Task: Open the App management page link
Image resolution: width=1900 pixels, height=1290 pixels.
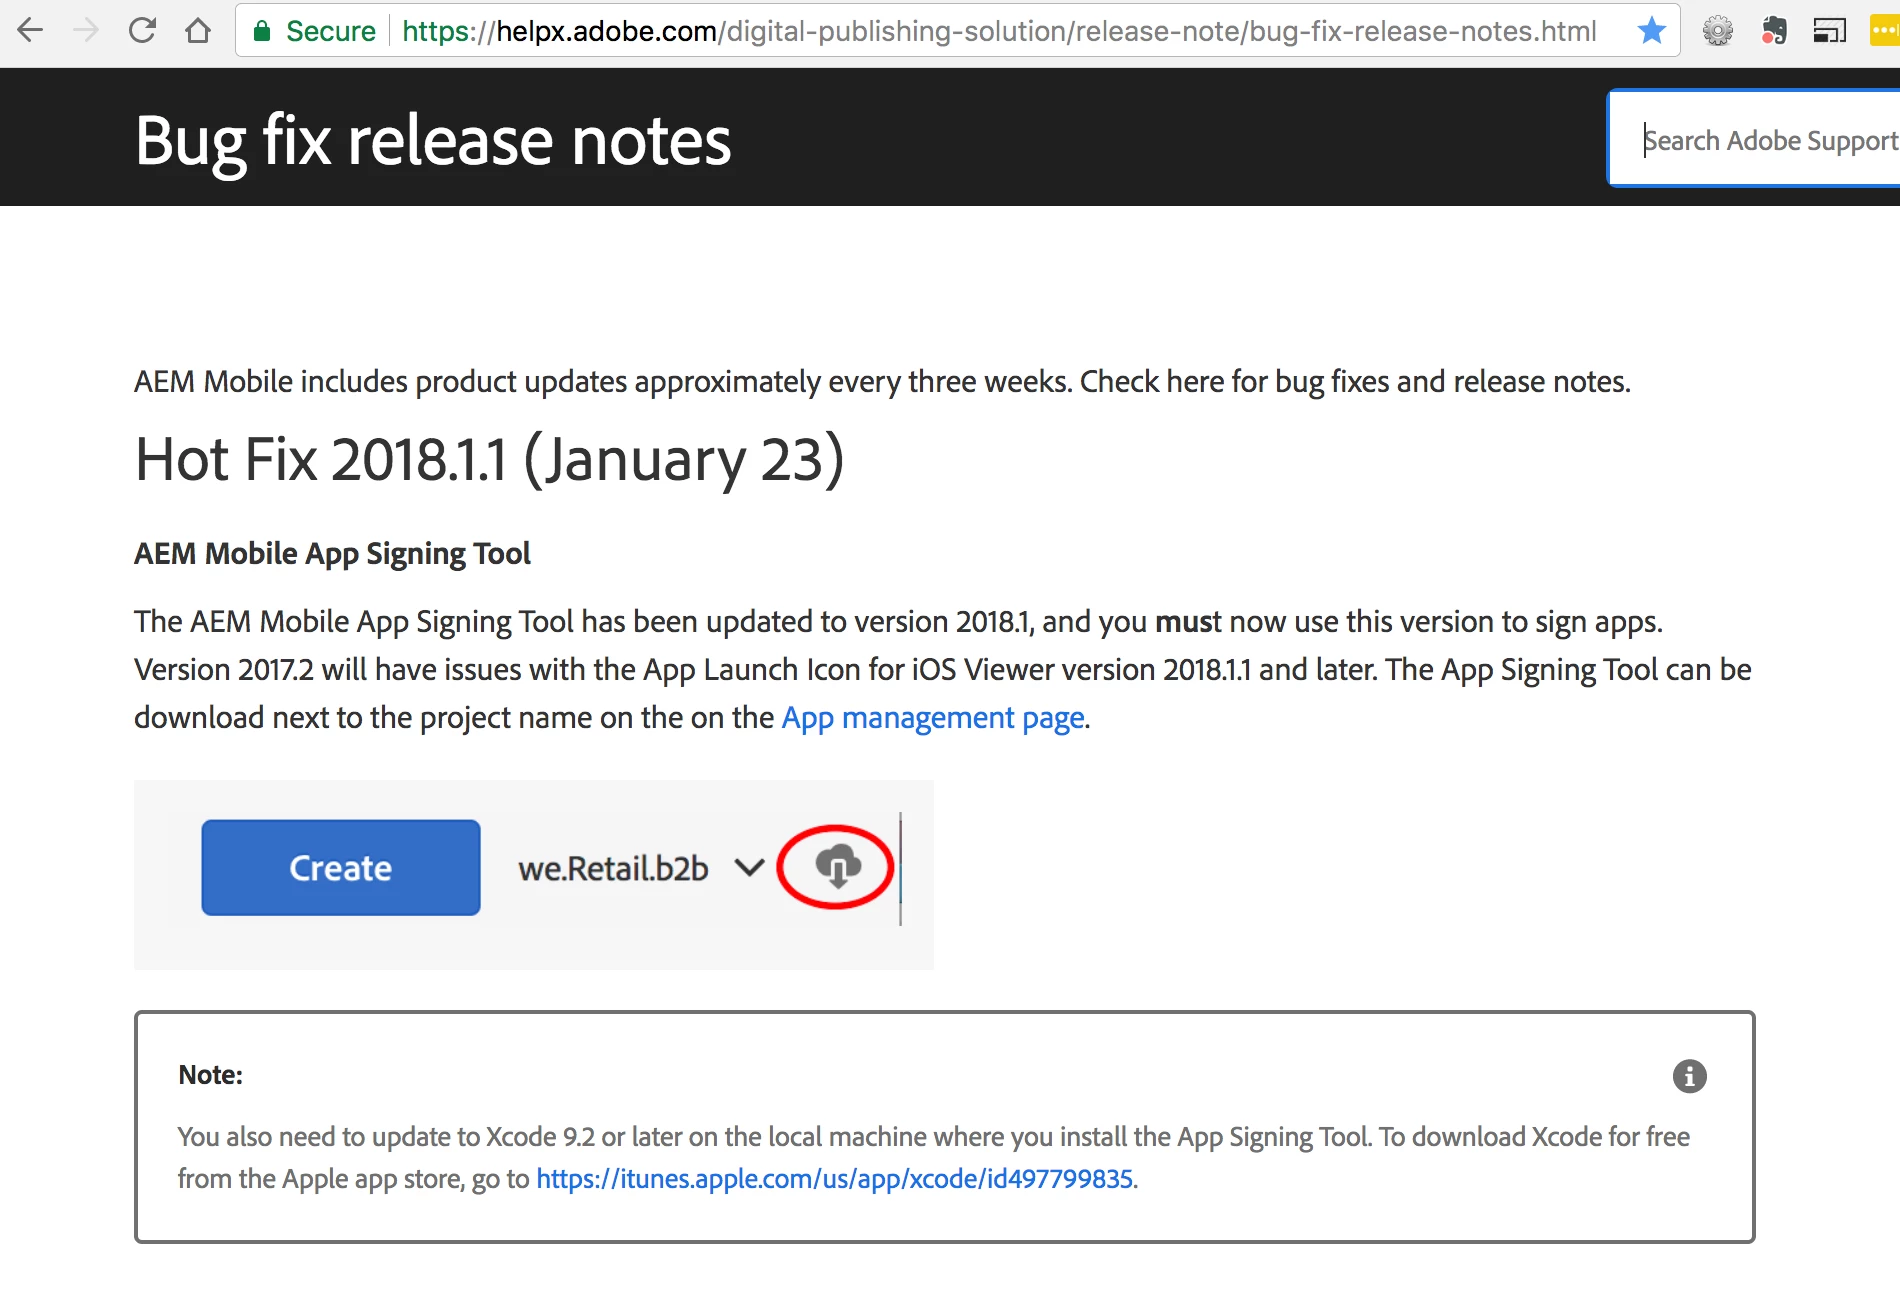Action: [933, 718]
